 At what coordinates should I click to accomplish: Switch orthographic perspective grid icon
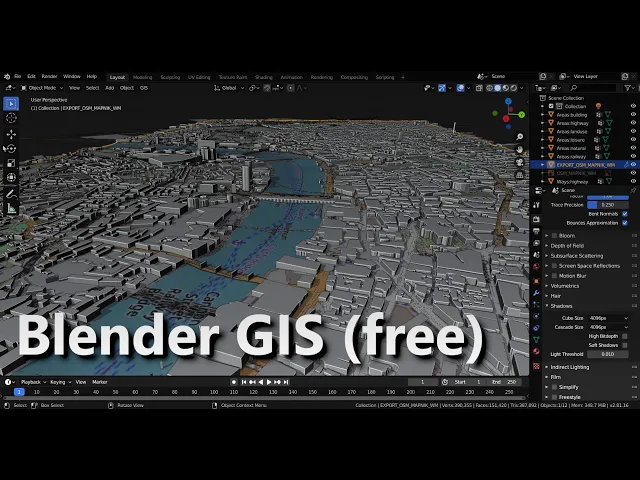(x=520, y=175)
